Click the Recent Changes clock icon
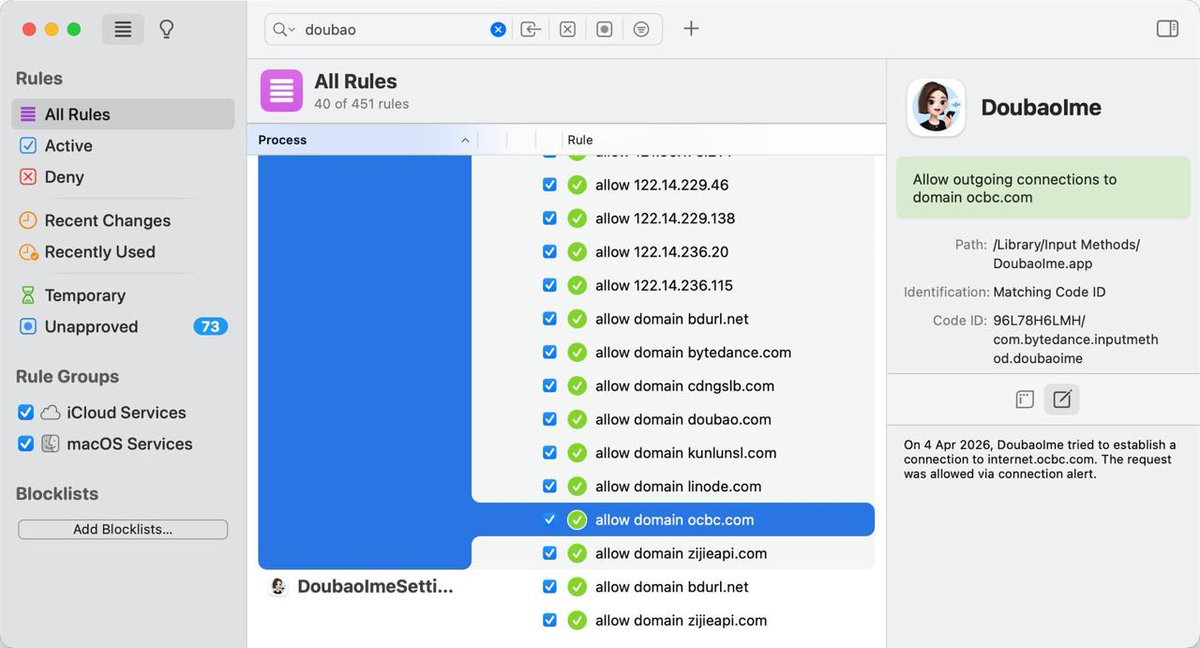 28,220
